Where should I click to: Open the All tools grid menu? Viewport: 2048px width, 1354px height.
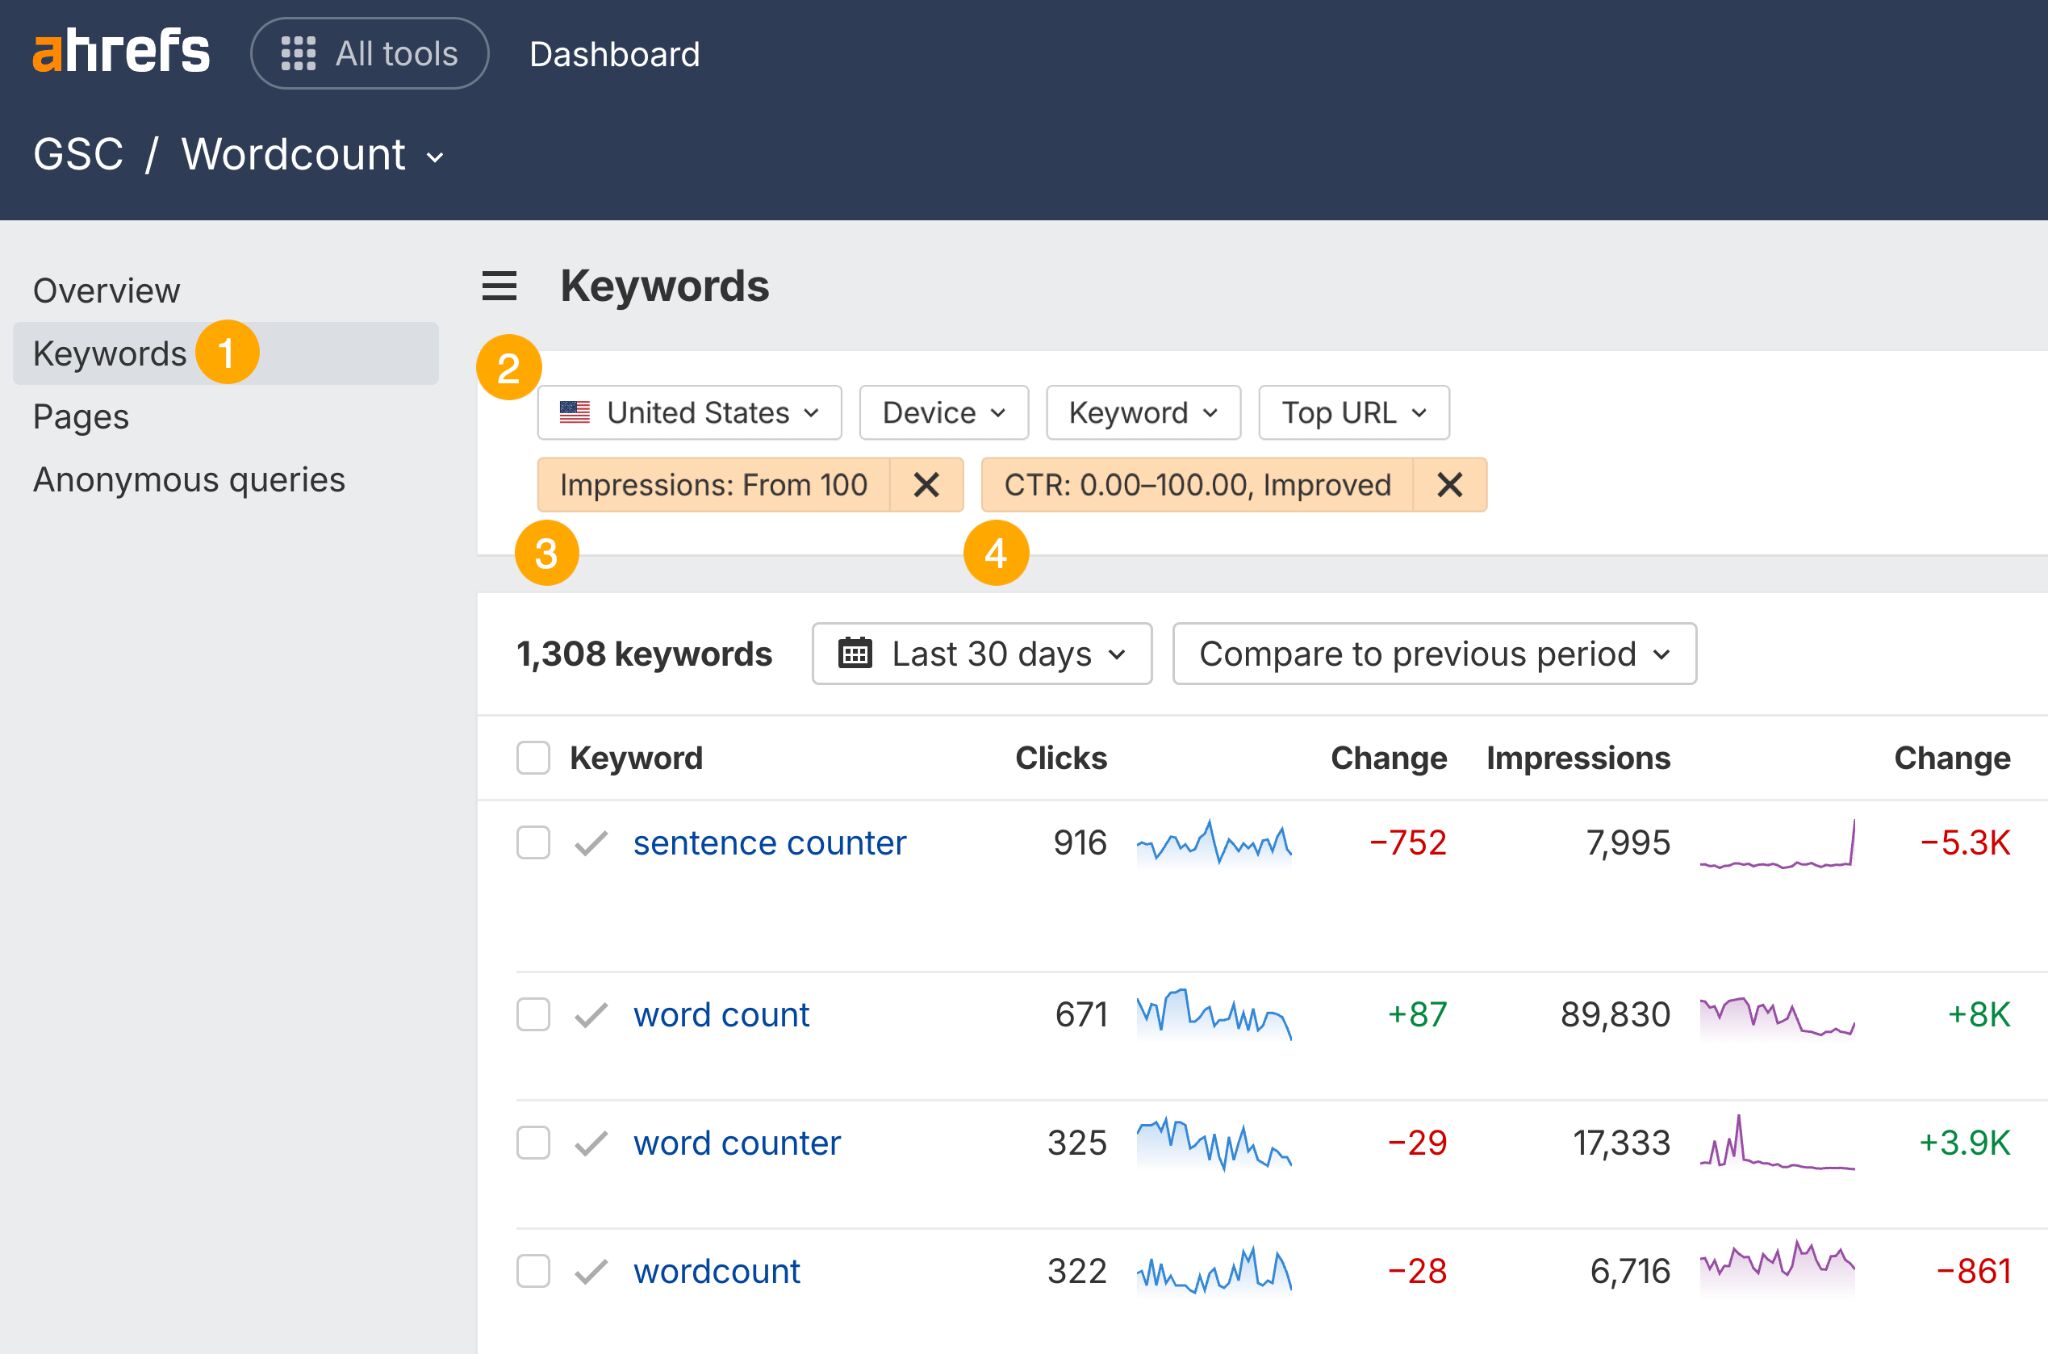(x=369, y=52)
